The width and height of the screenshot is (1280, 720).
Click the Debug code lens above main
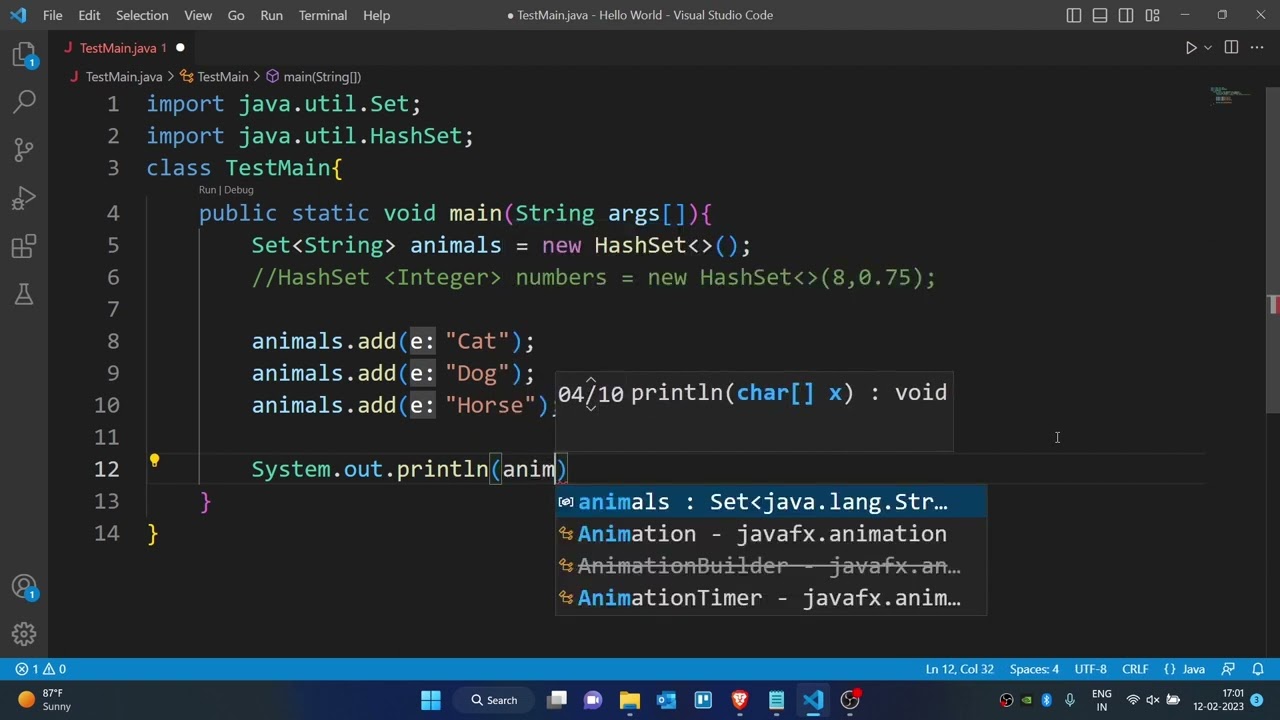coord(239,190)
